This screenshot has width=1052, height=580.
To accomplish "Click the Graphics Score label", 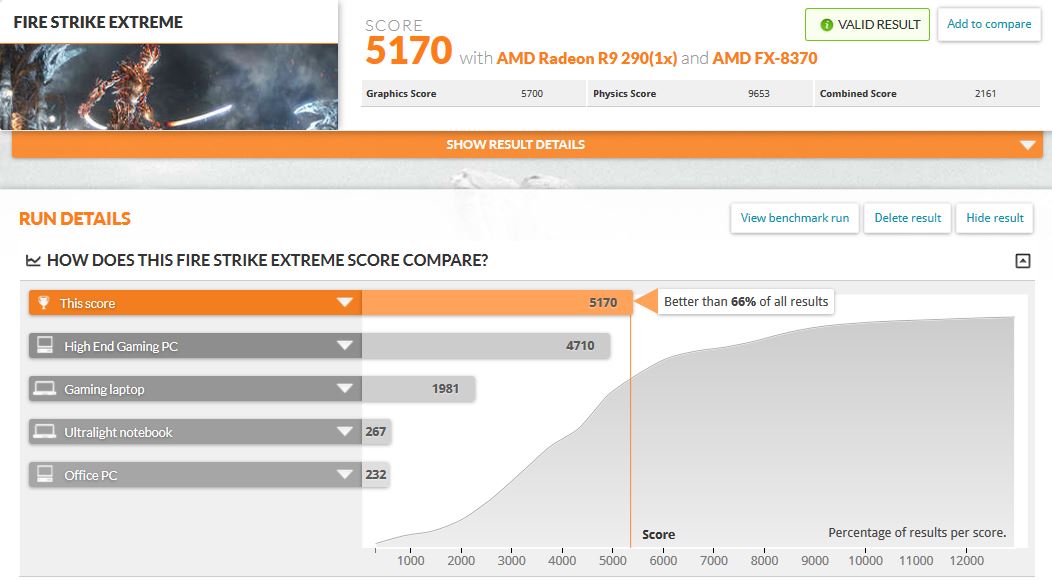I will [401, 94].
